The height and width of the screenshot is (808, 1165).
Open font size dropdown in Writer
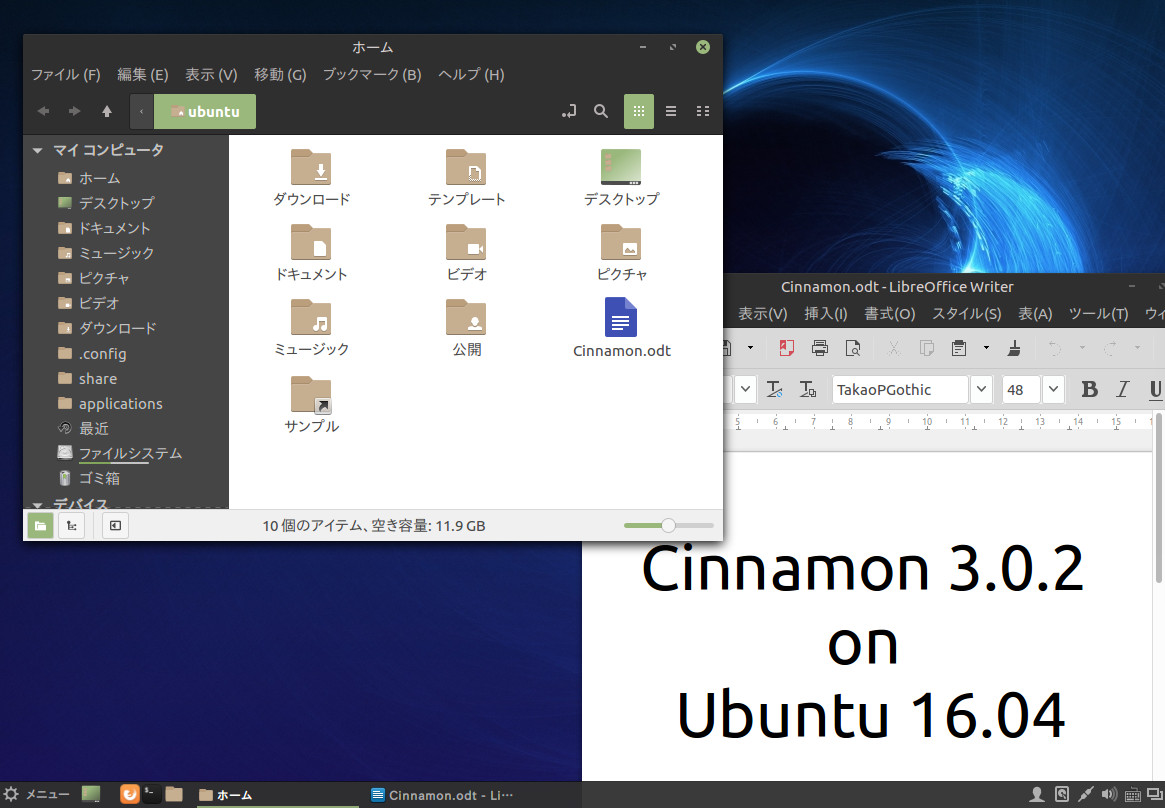[1053, 389]
